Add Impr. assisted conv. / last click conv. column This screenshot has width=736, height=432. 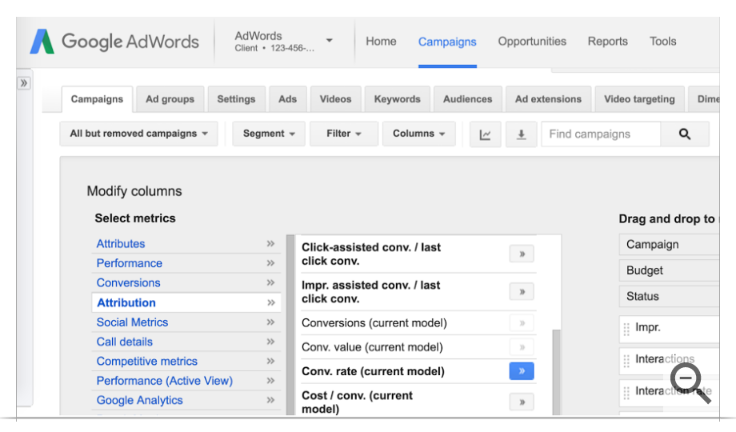tap(521, 292)
